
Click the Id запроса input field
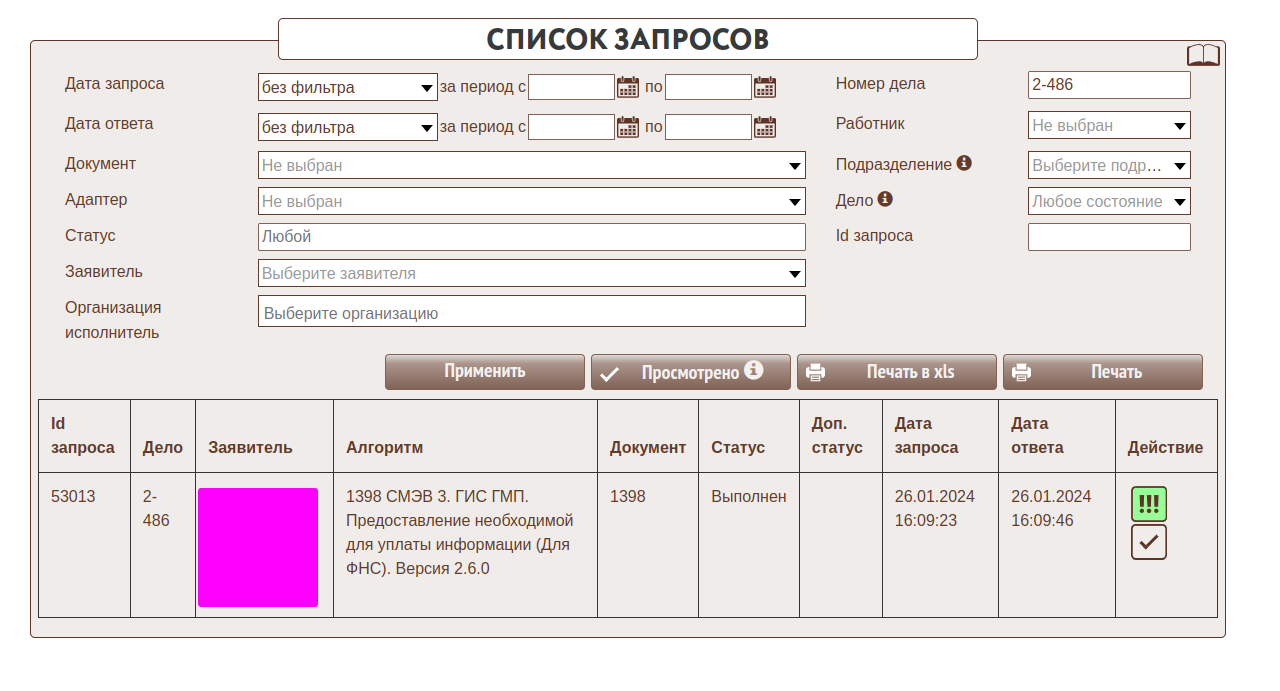pos(1109,237)
